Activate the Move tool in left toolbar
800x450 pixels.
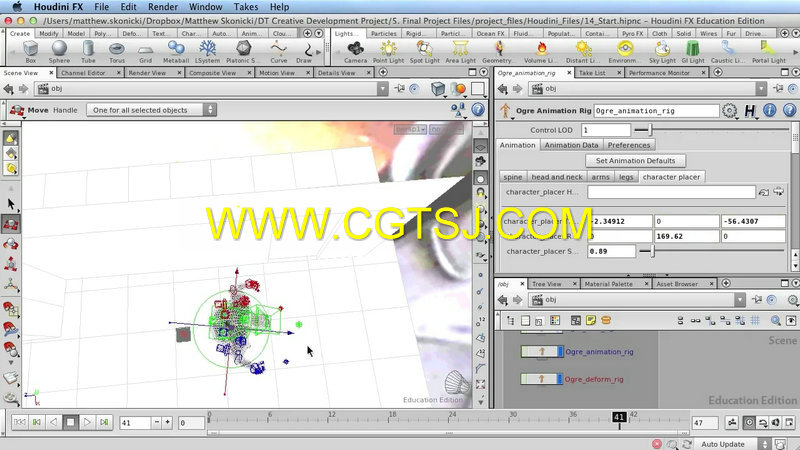(11, 224)
